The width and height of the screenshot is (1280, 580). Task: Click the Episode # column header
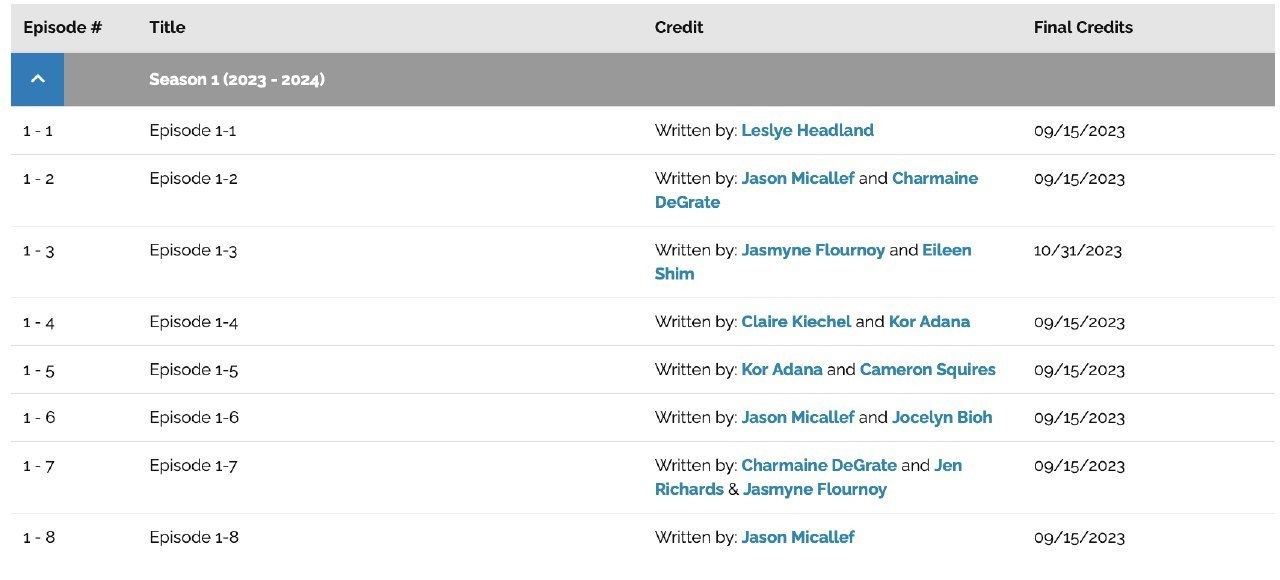pos(62,28)
